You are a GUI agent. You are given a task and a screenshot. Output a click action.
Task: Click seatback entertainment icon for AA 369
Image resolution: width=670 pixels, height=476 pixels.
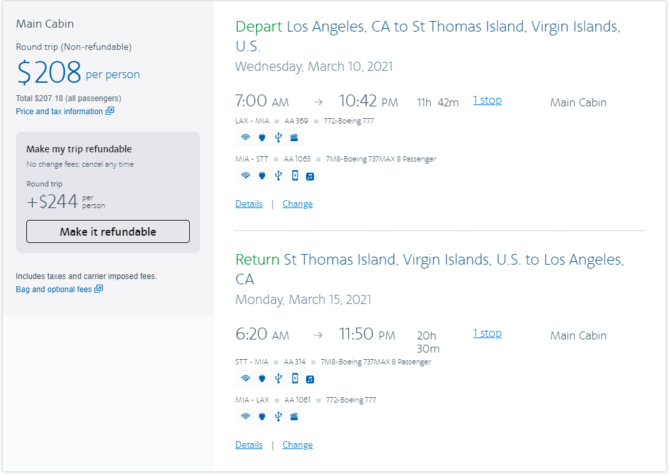294,138
